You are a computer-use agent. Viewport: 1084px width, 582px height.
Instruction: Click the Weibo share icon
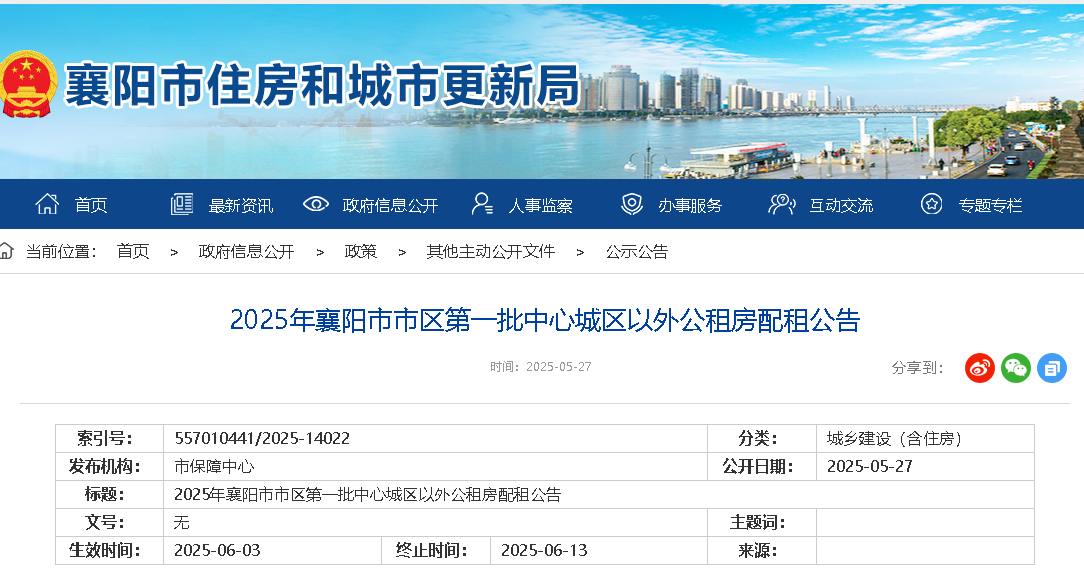pyautogui.click(x=980, y=368)
